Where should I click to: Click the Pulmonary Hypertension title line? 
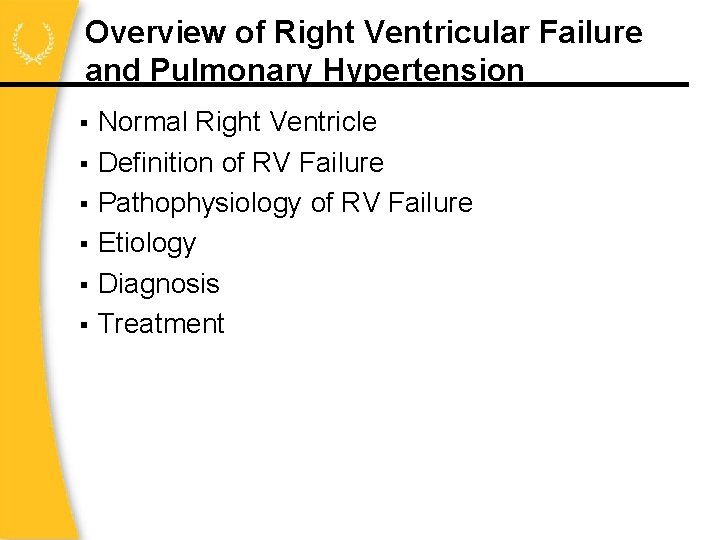pos(304,70)
